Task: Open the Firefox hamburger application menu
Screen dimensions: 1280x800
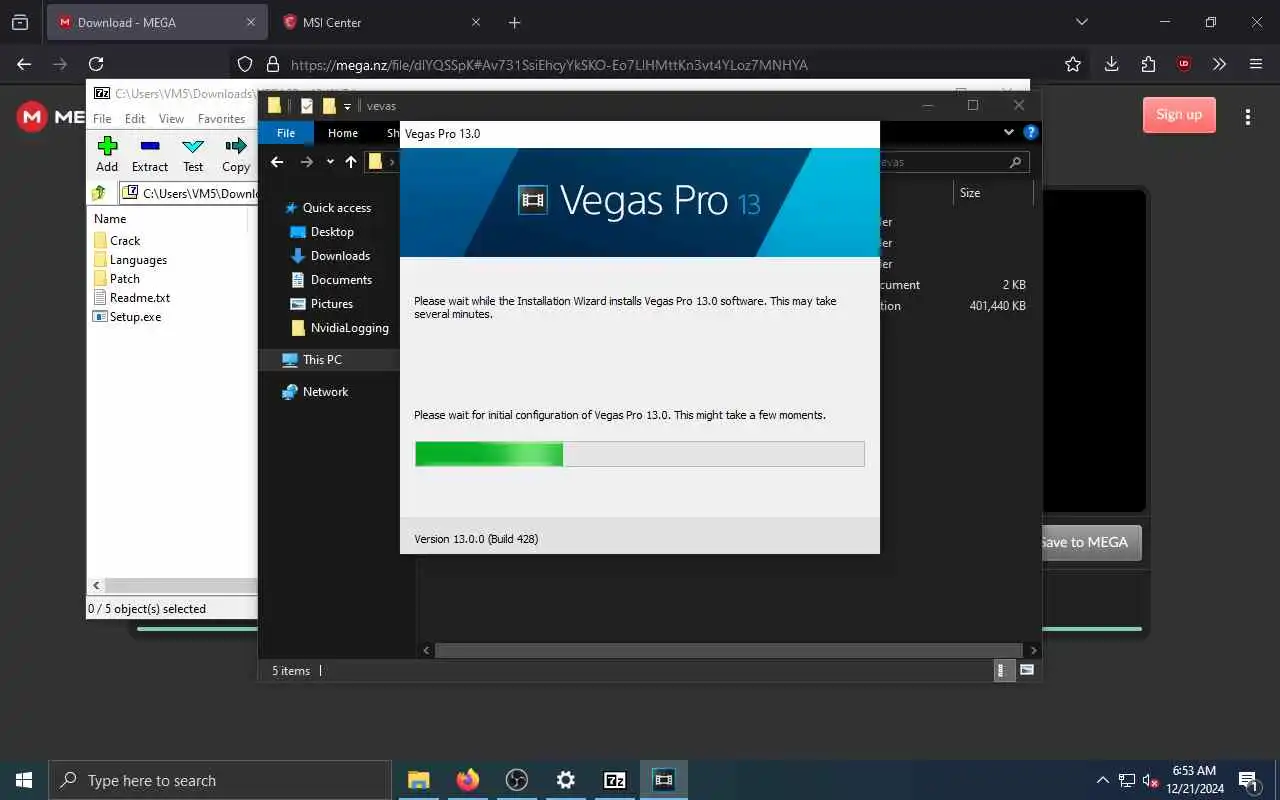Action: pos(1256,64)
